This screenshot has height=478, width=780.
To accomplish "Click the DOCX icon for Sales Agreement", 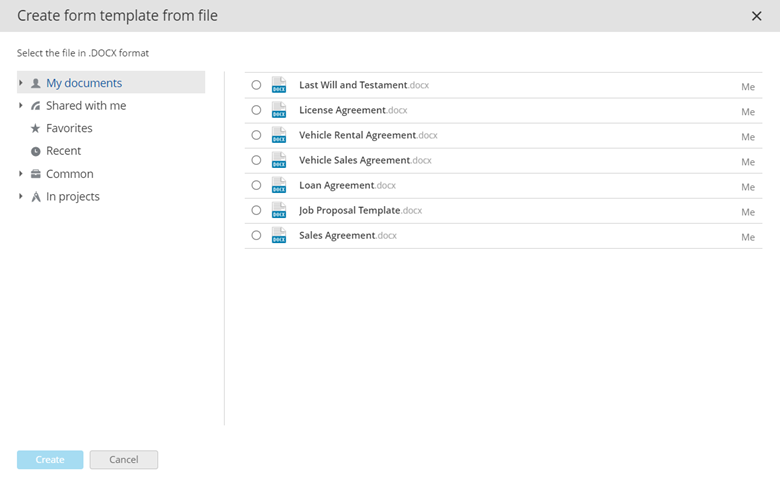I will click(x=279, y=235).
